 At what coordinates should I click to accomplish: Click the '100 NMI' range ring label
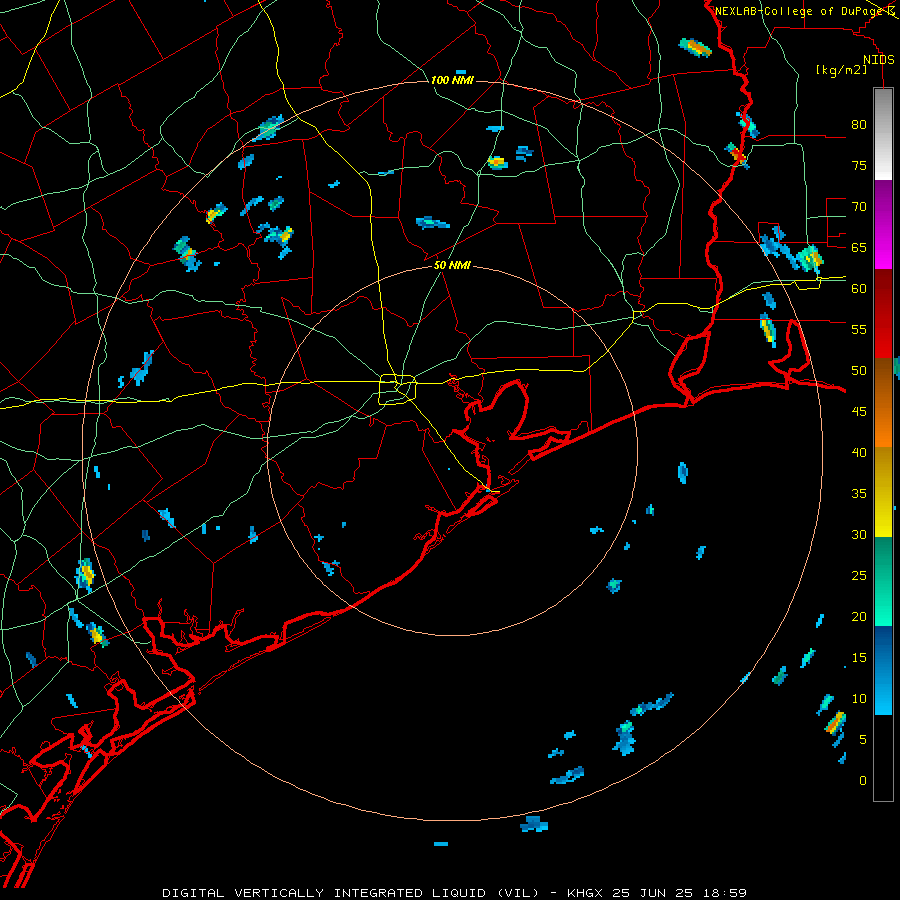pos(452,80)
